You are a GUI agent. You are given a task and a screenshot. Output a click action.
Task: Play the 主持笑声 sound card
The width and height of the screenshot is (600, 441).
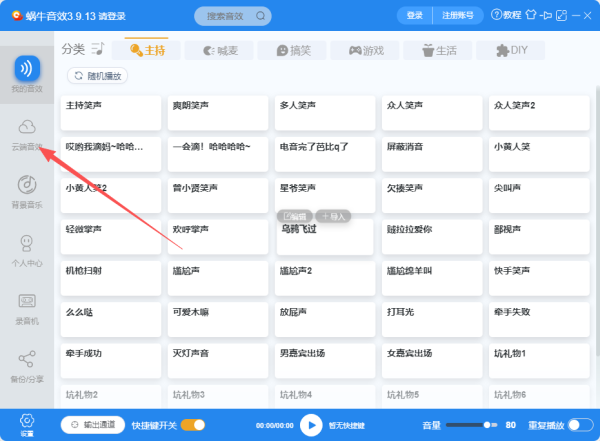point(111,113)
